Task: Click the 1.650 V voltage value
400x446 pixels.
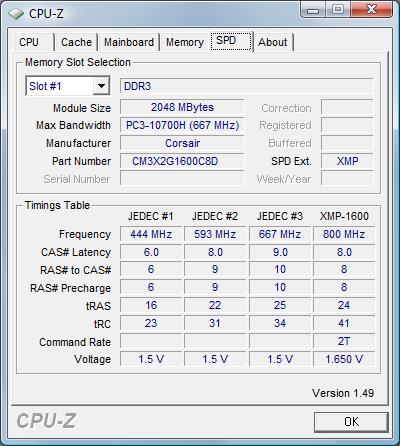Action: [344, 359]
